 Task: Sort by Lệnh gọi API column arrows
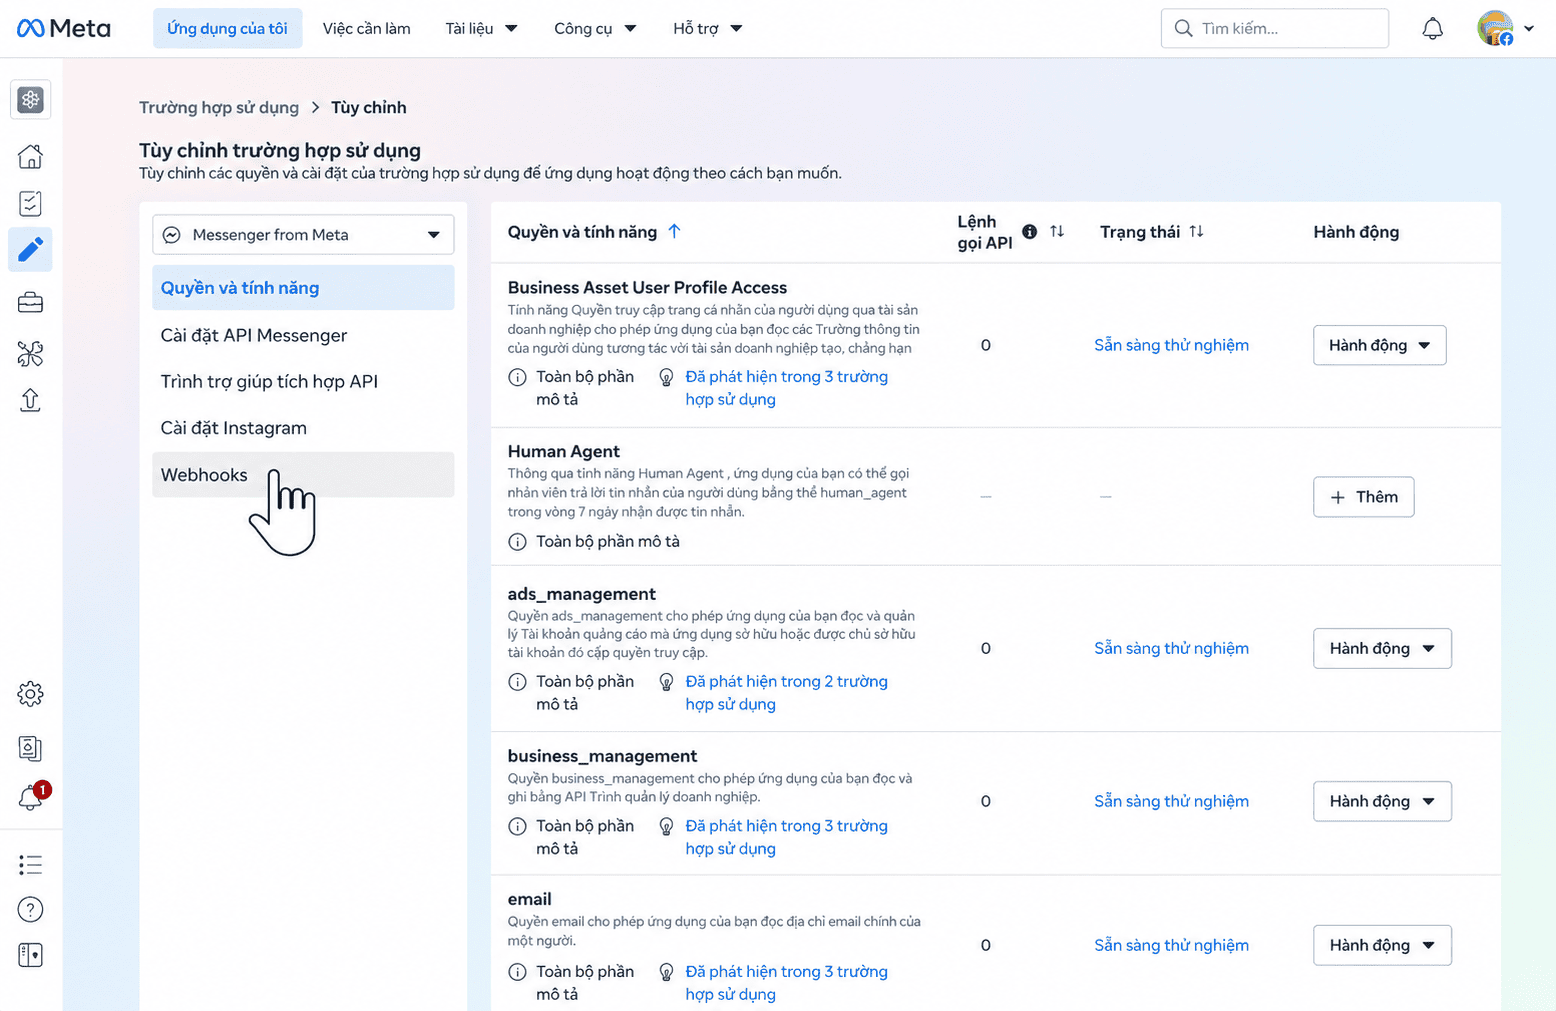pos(1057,231)
